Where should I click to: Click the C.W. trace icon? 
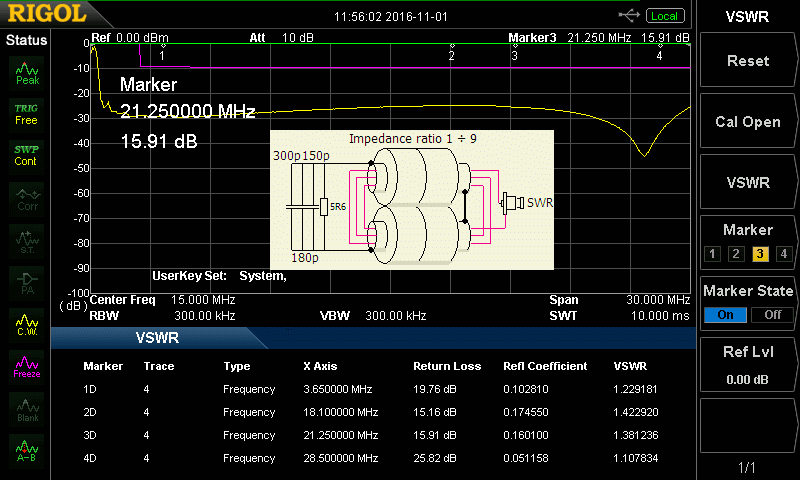tap(27, 324)
